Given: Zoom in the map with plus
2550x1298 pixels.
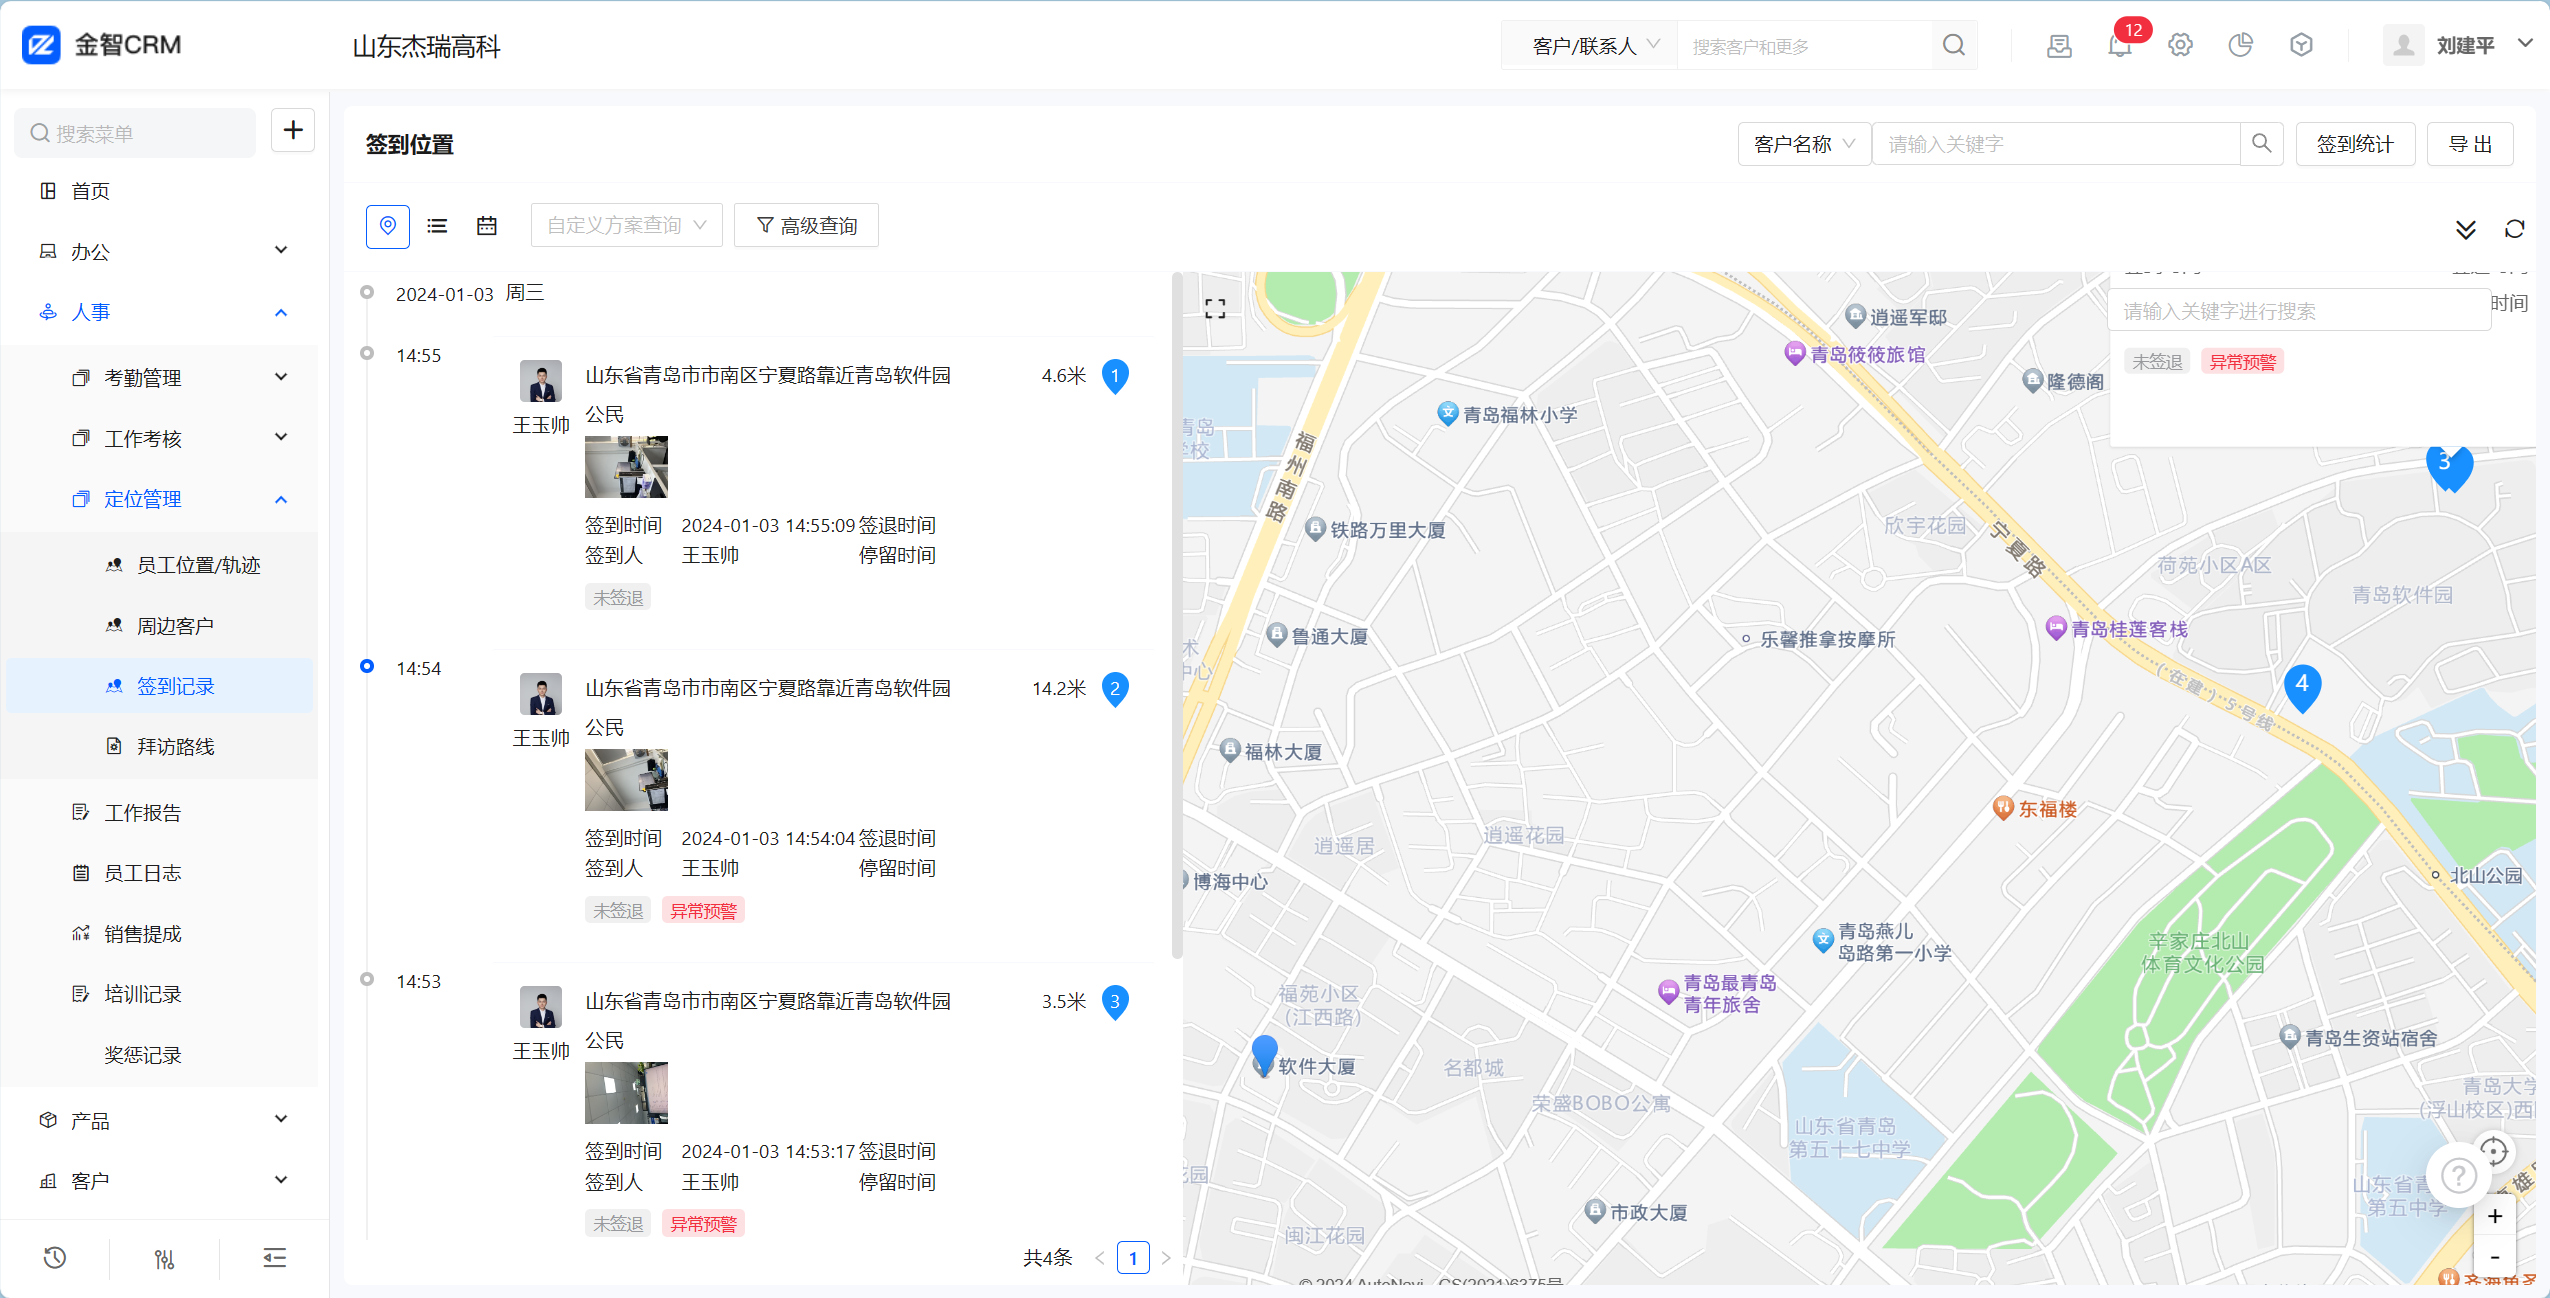Looking at the screenshot, I should coord(2494,1216).
